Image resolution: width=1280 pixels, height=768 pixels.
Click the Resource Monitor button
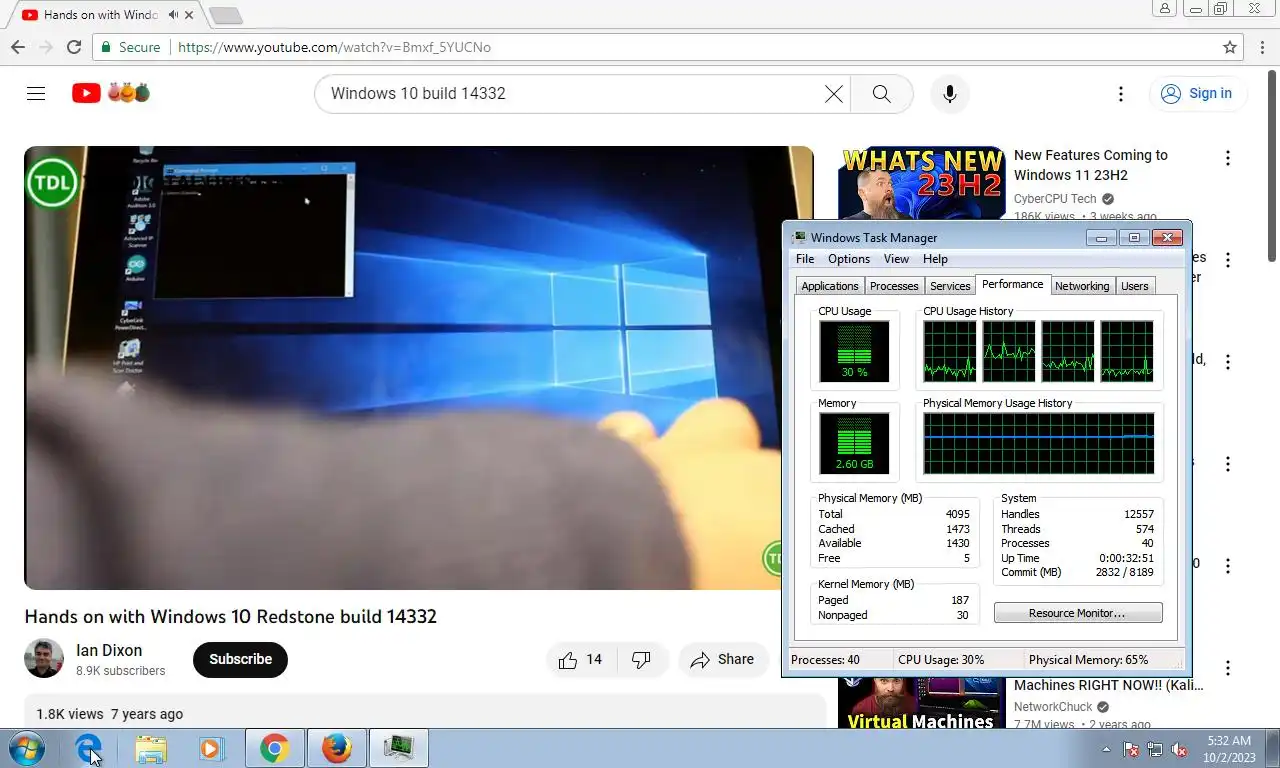1078,613
